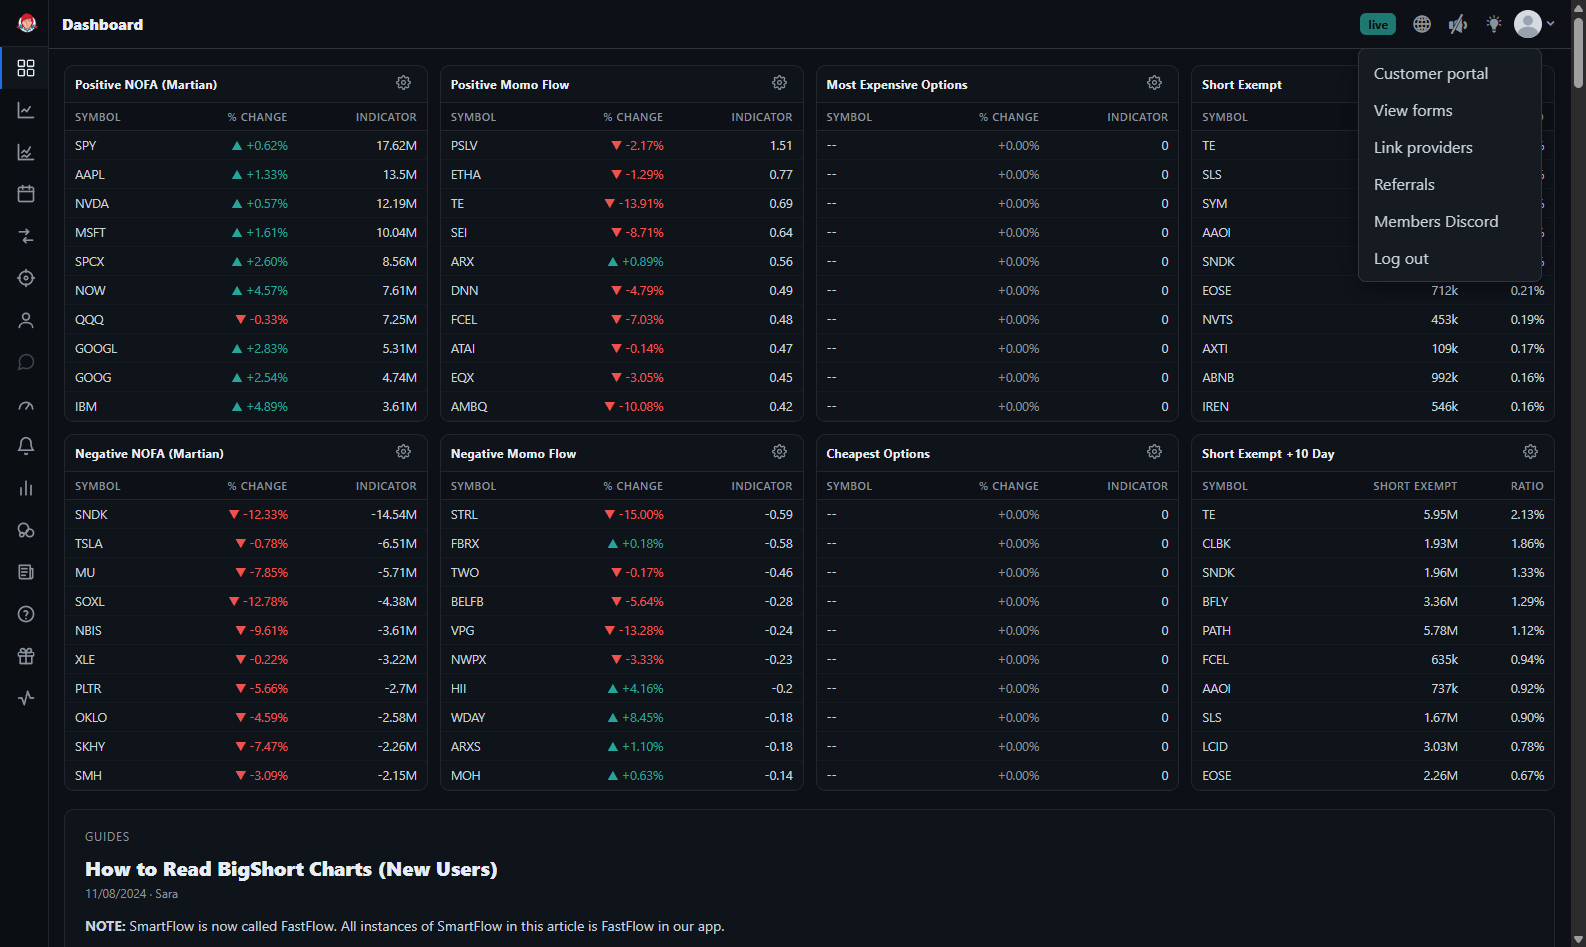Click CLBK symbol in Short Exempt +10 Day
Viewport: 1586px width, 947px height.
(x=1216, y=544)
